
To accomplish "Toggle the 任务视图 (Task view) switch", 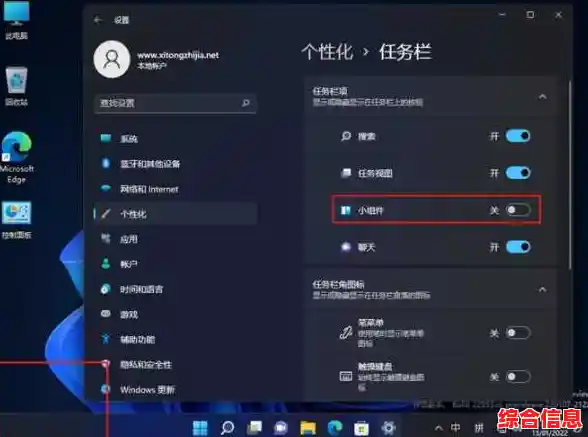I will click(x=518, y=173).
